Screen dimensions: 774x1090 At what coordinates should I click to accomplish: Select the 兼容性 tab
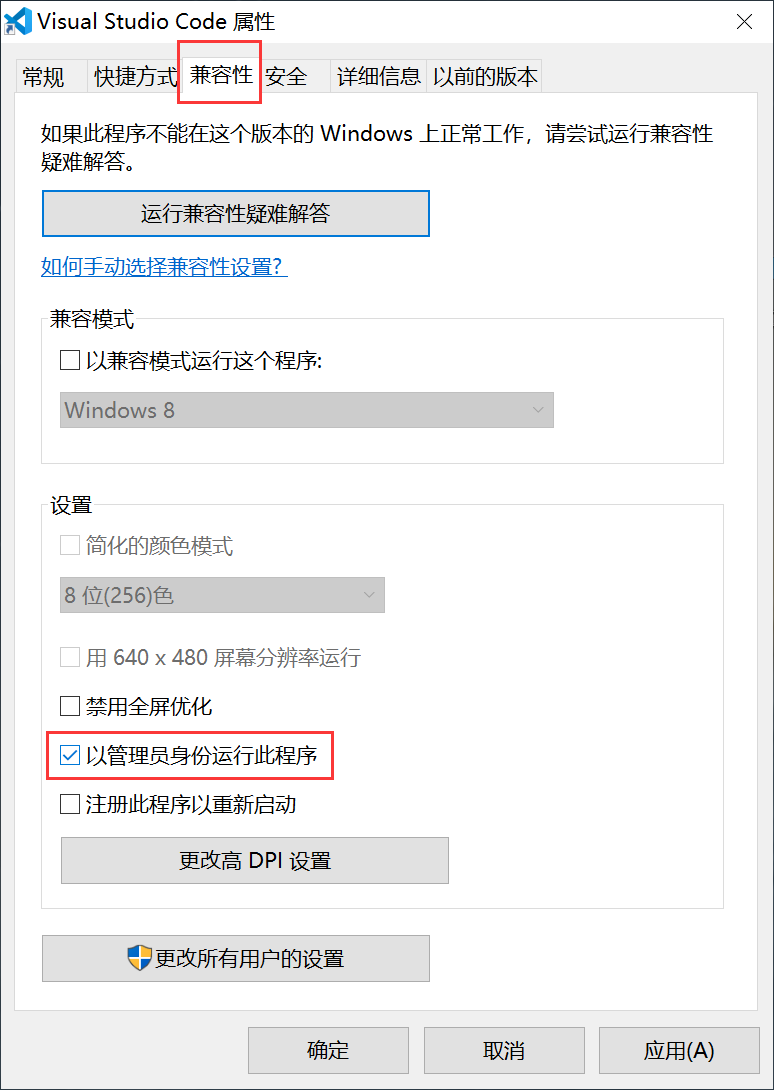[x=220, y=75]
